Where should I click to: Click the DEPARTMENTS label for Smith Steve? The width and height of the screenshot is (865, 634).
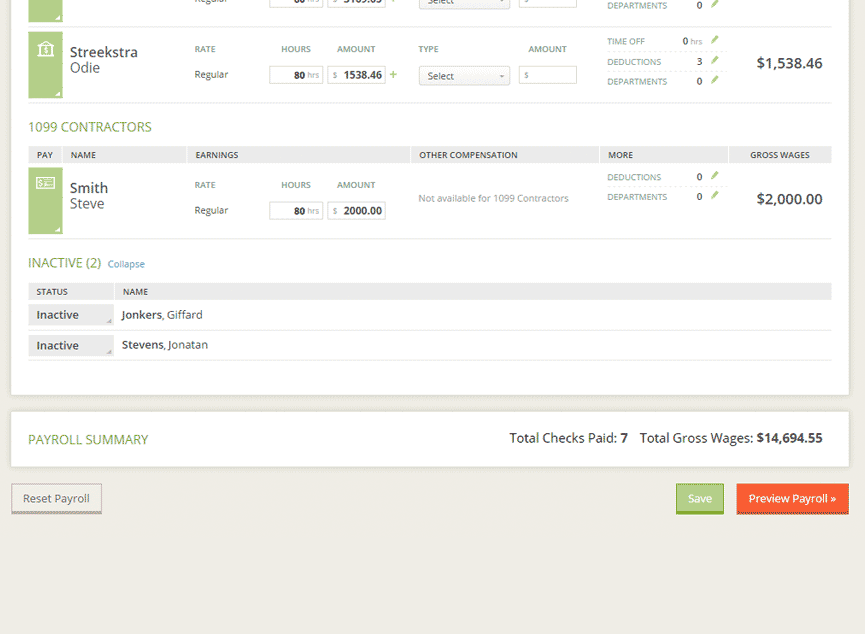pyautogui.click(x=637, y=197)
